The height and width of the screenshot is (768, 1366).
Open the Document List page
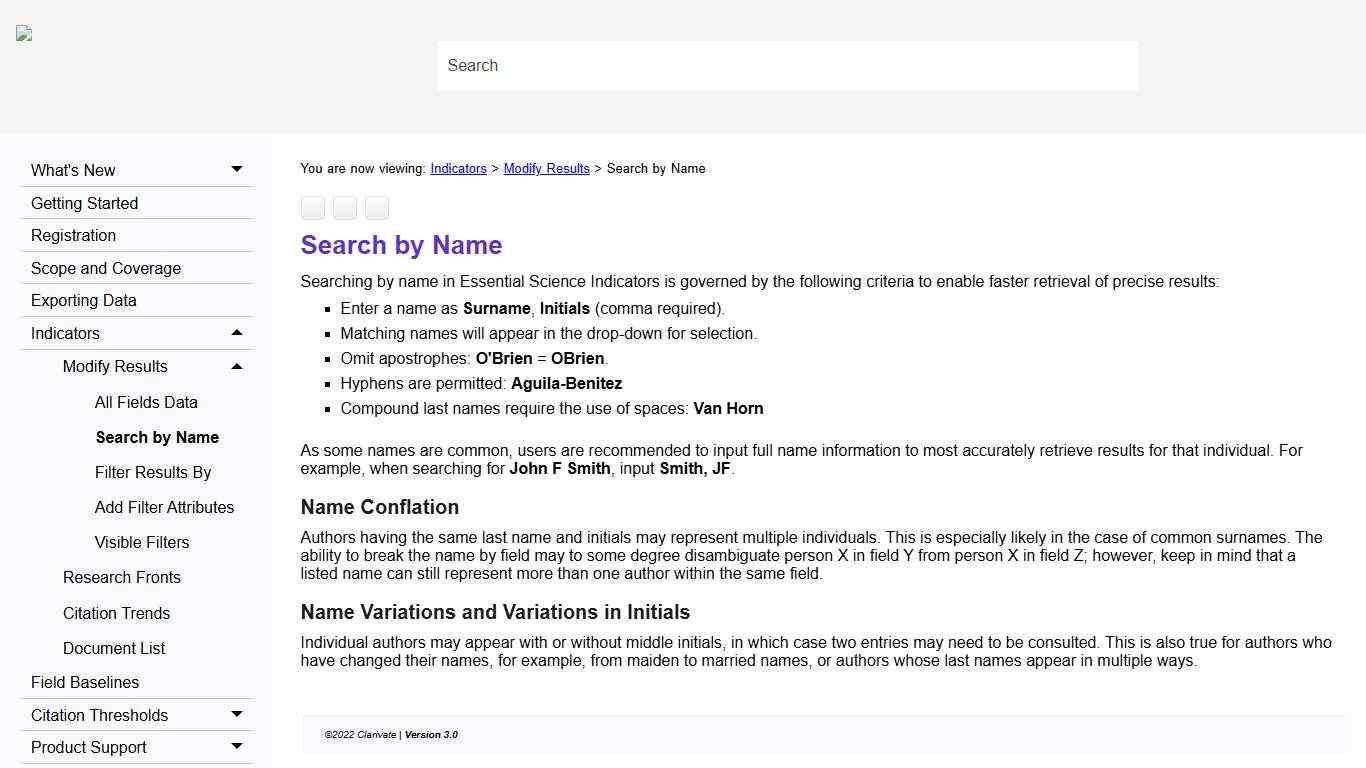114,648
